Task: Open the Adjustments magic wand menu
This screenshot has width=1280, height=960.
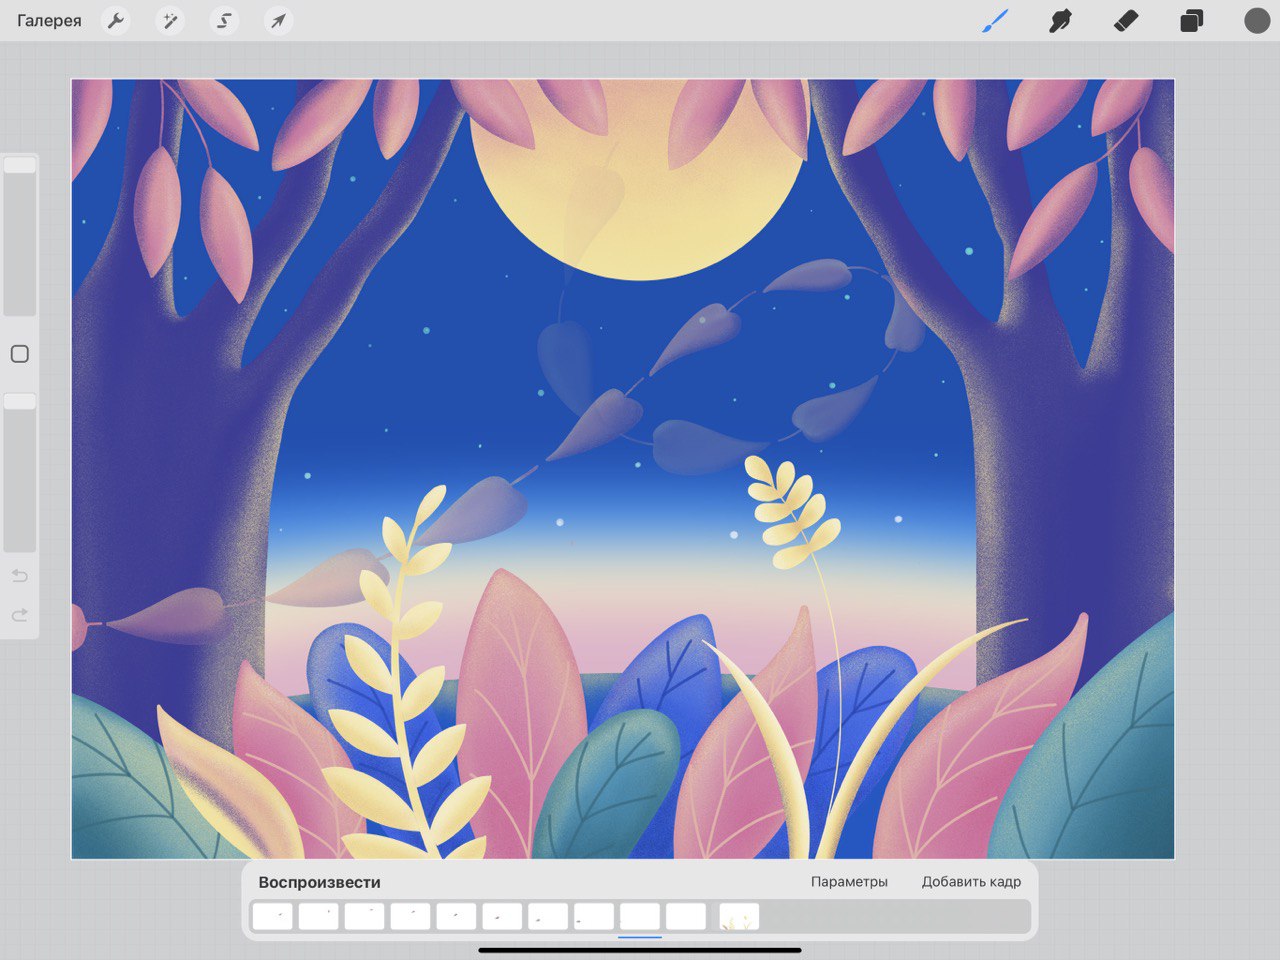Action: click(x=170, y=21)
